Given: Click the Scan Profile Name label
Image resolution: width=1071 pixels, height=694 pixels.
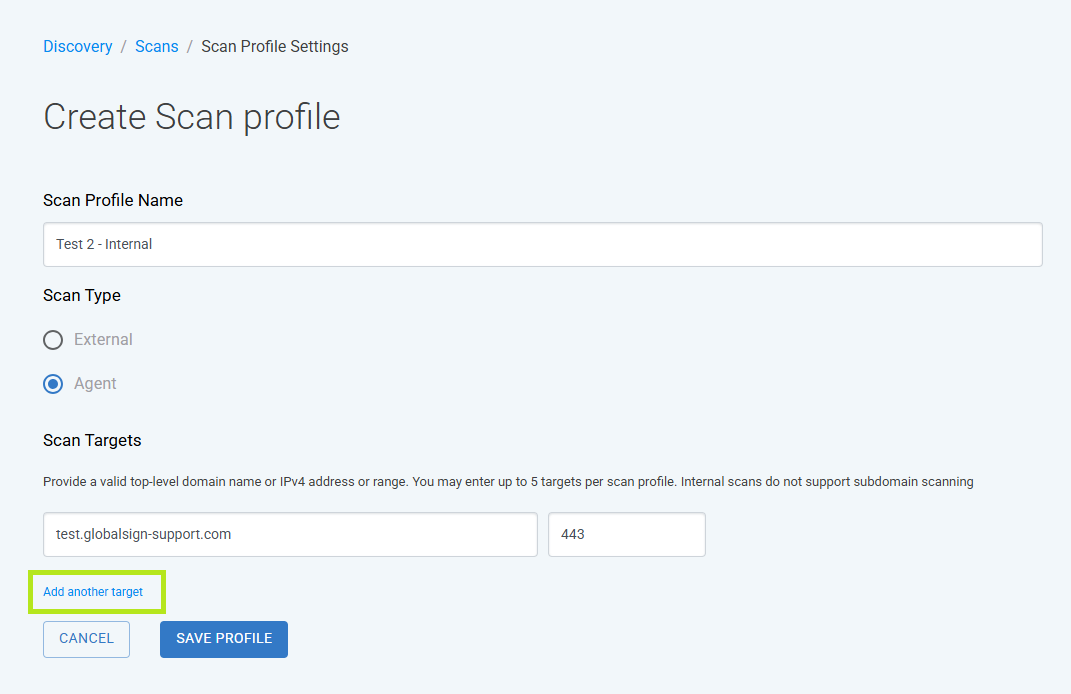Looking at the screenshot, I should coord(113,200).
